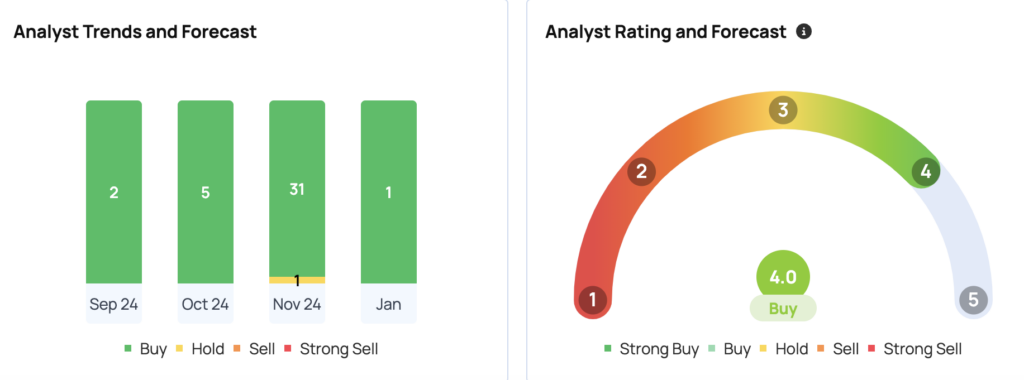Screen dimensions: 1024x380
Task: Toggle Hold legend in Analyst Rating panel
Action: [x=784, y=349]
